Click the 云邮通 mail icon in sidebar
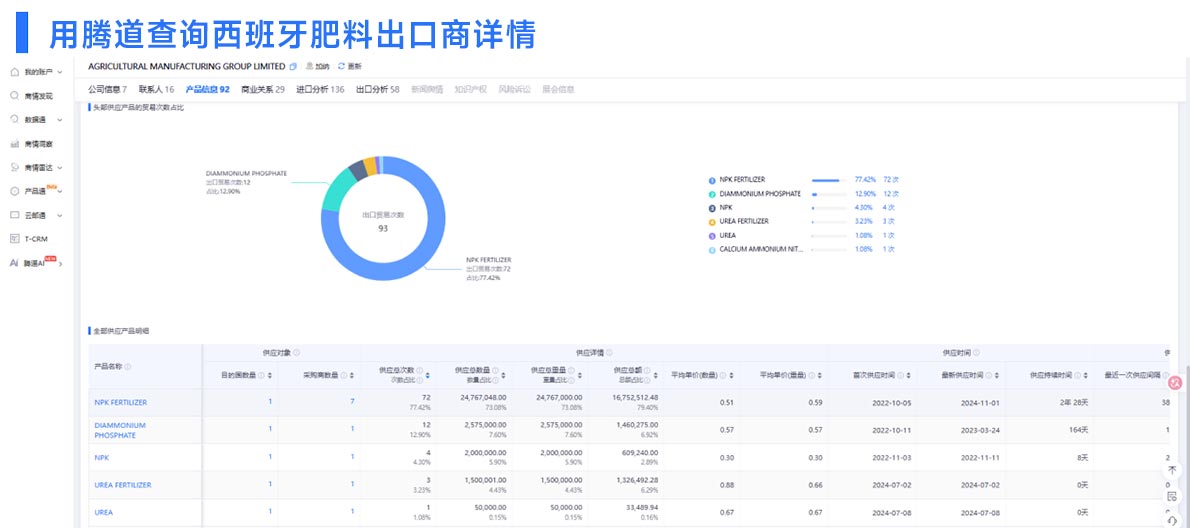Image resolution: width=1190 pixels, height=528 pixels. click(14, 215)
